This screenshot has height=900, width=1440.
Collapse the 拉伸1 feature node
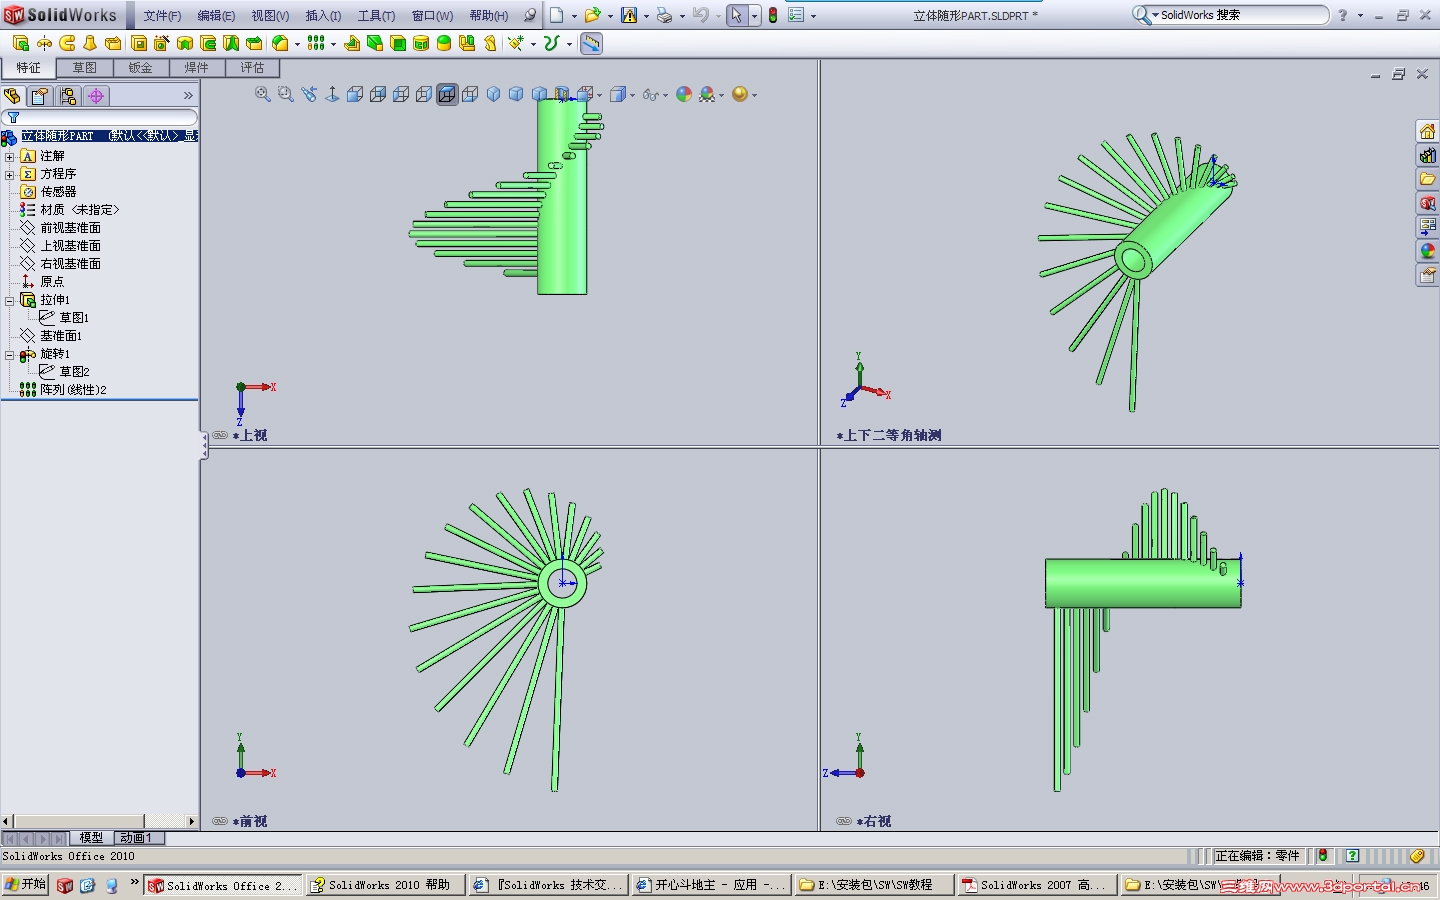pyautogui.click(x=10, y=300)
